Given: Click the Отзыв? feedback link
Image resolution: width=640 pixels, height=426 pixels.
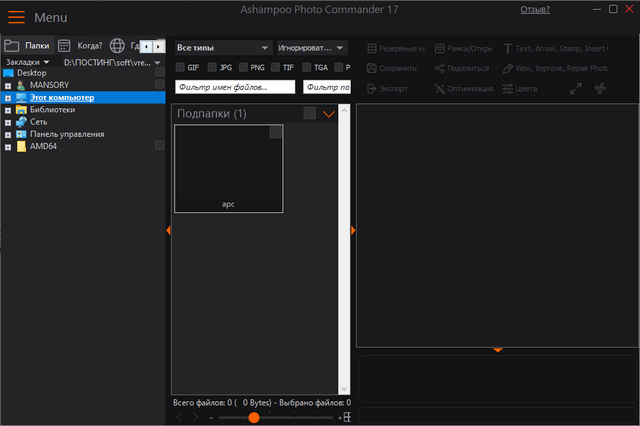Looking at the screenshot, I should pos(534,10).
